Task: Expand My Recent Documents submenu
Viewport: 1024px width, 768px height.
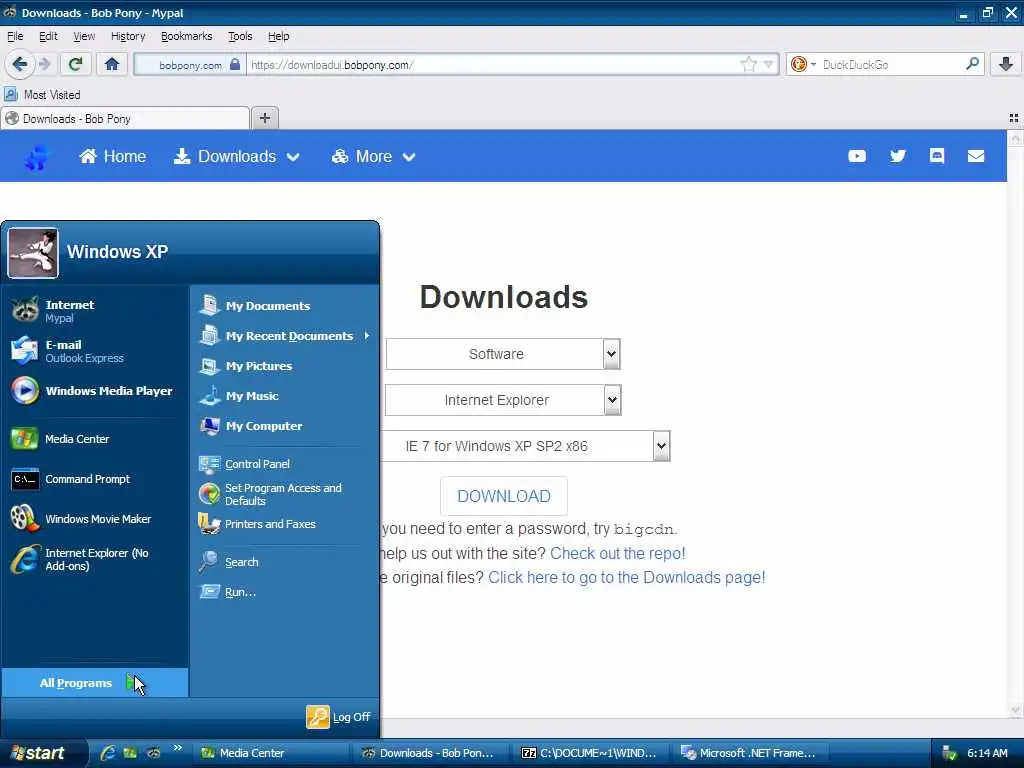Action: click(x=285, y=336)
